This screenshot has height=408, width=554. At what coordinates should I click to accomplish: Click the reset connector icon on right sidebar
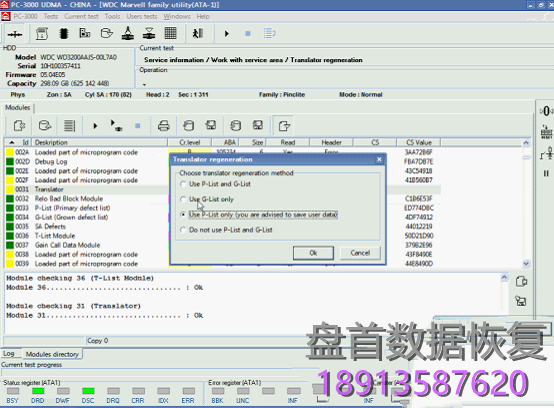tap(546, 132)
